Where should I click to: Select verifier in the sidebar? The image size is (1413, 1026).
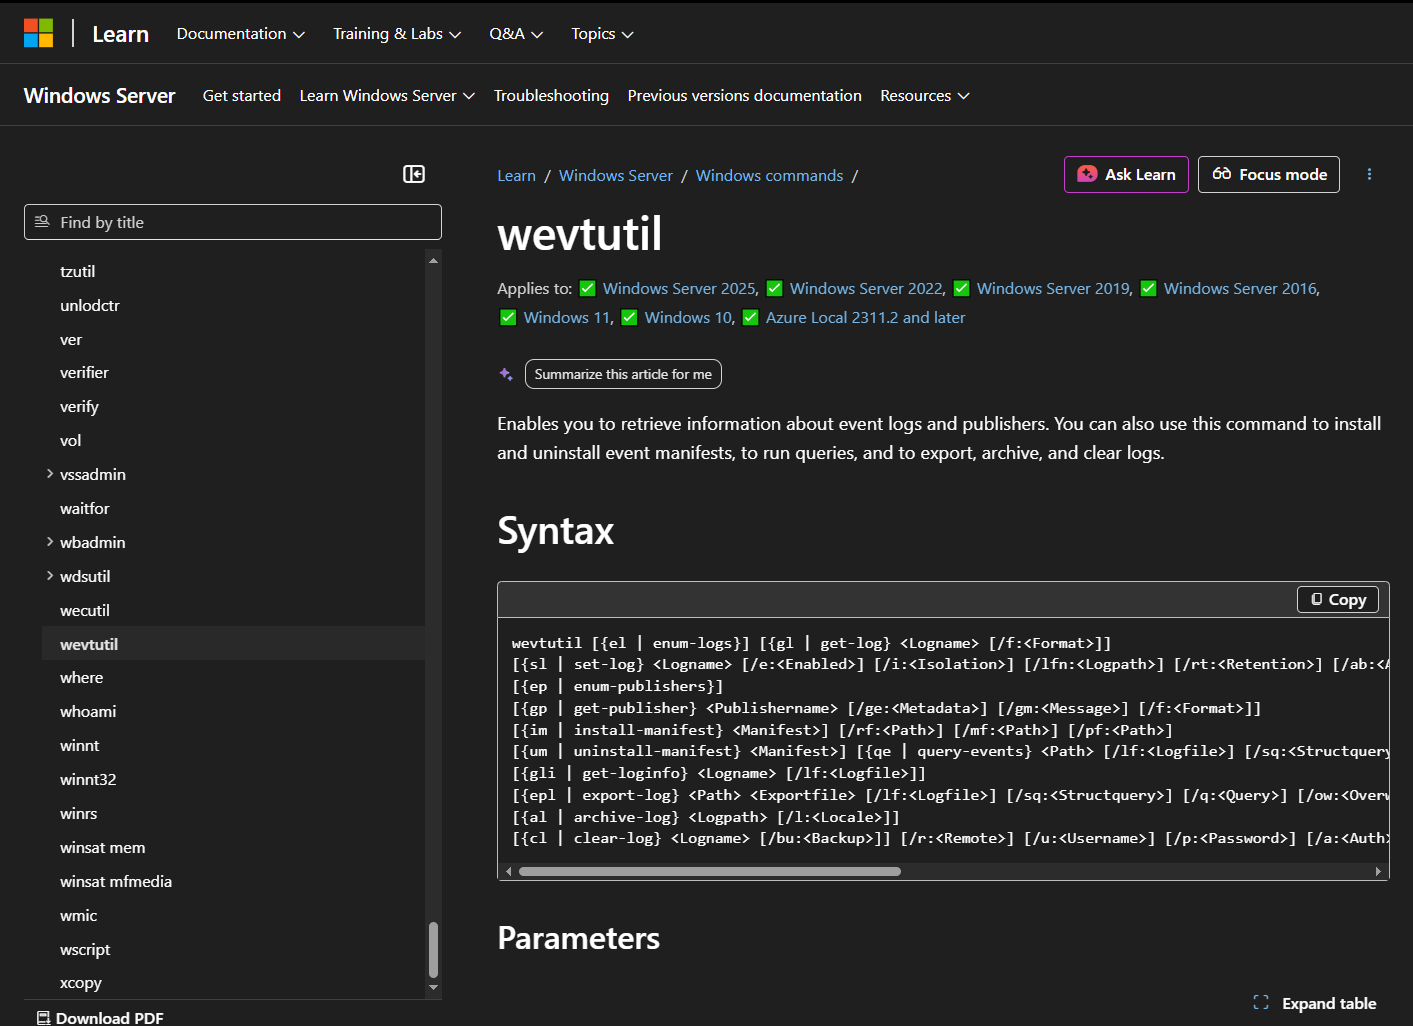pos(84,372)
